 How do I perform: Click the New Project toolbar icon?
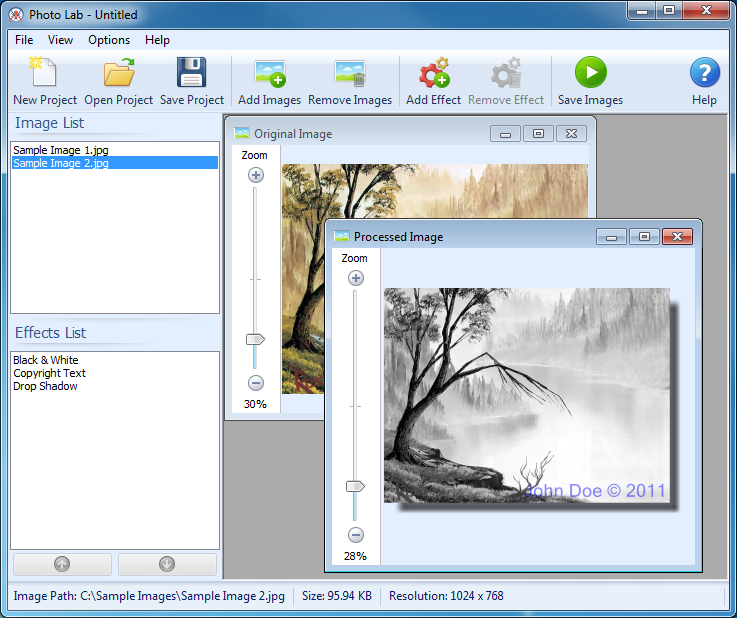tap(43, 71)
